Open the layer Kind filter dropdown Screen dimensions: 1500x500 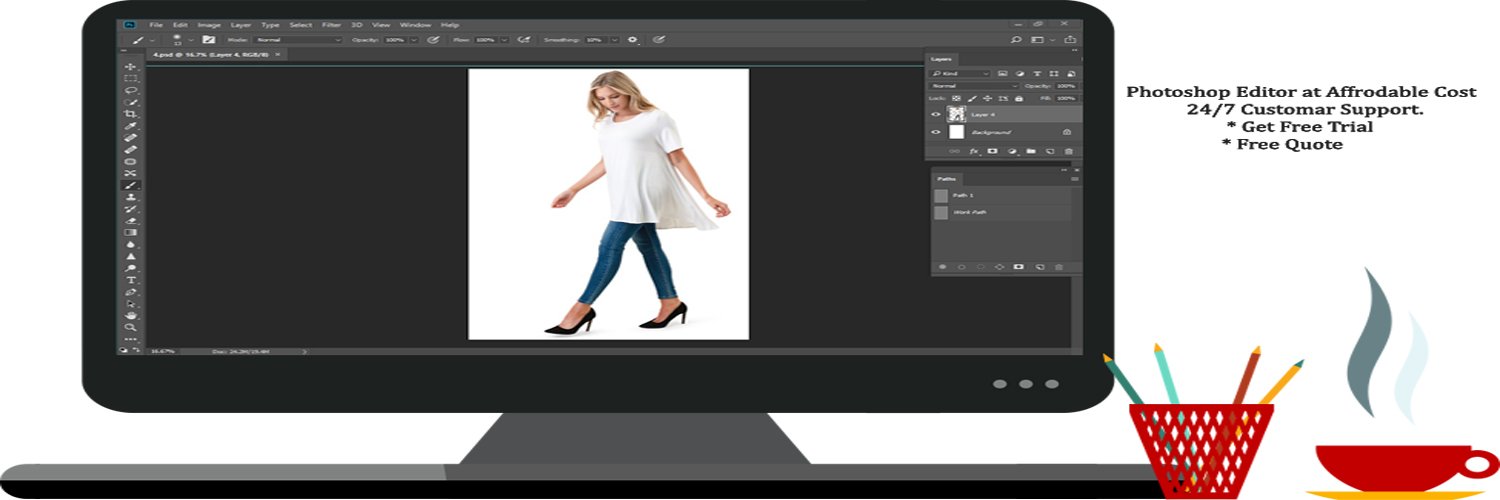click(x=960, y=74)
